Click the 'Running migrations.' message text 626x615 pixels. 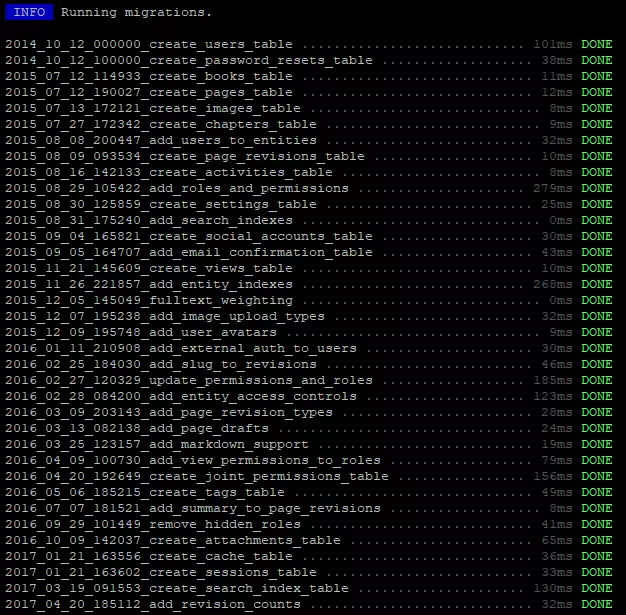pyautogui.click(x=136, y=13)
